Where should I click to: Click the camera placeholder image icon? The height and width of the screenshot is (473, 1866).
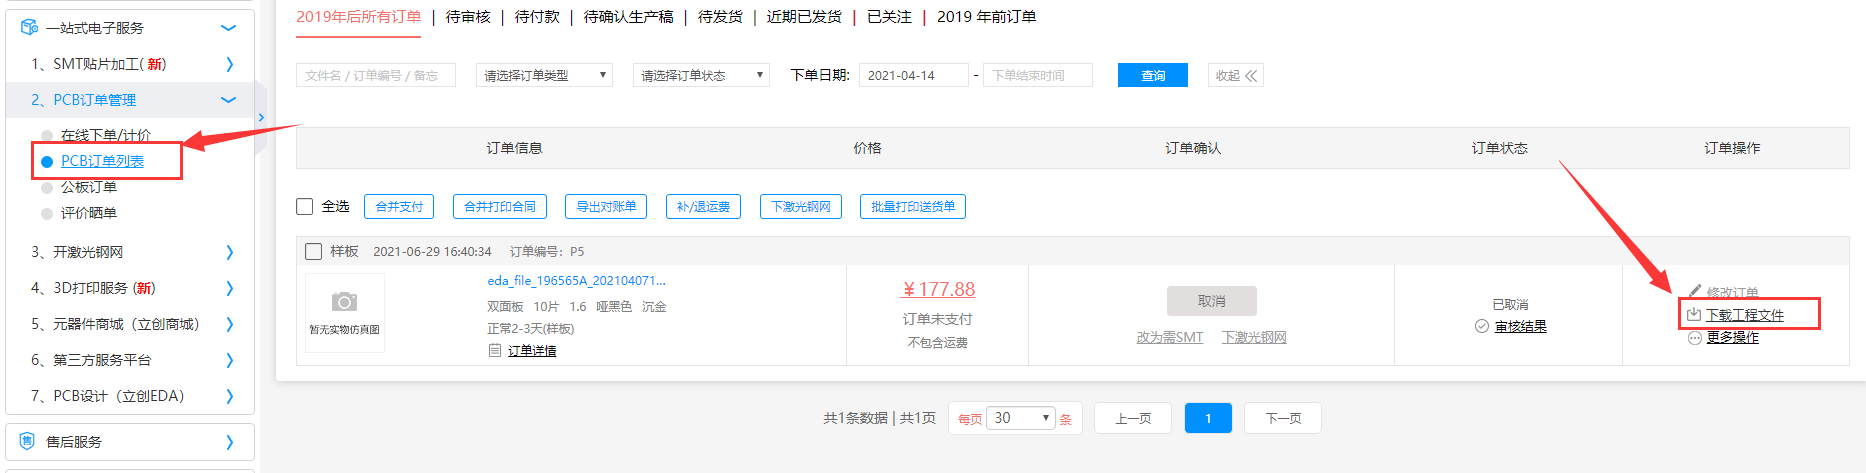[344, 302]
